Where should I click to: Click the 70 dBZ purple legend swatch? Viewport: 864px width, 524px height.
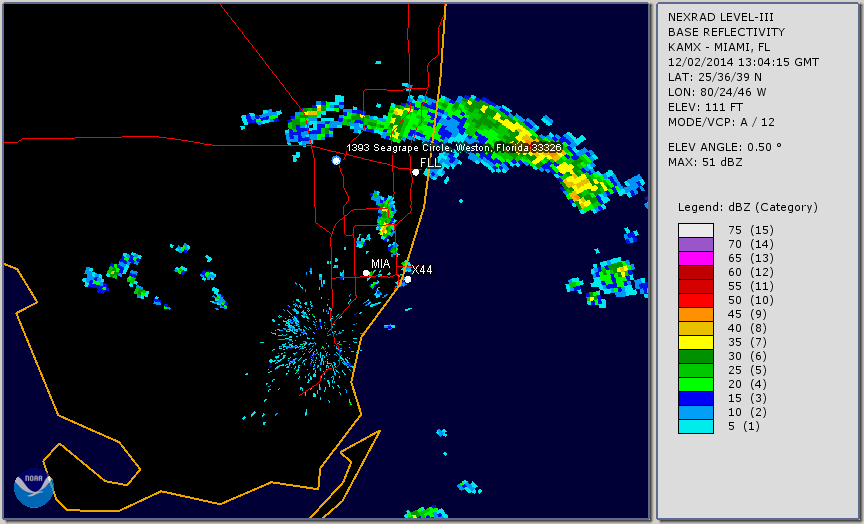coord(696,244)
